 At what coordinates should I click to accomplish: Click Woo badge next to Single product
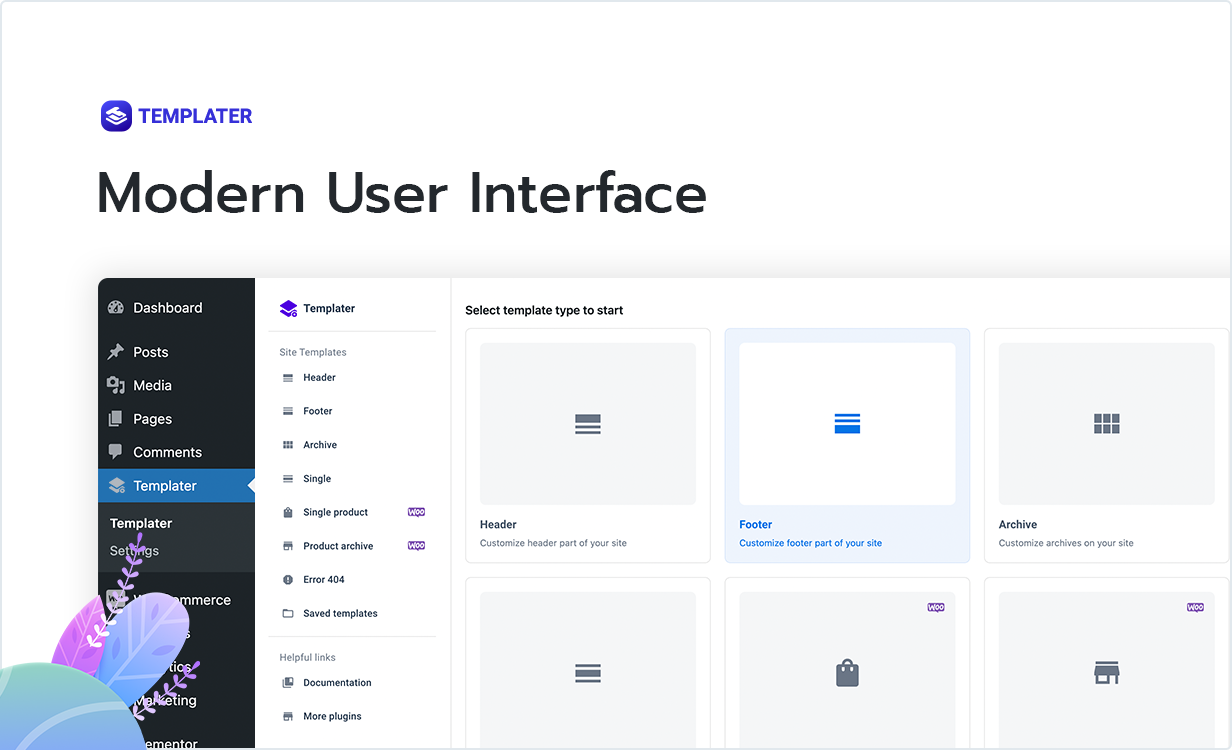pos(416,512)
